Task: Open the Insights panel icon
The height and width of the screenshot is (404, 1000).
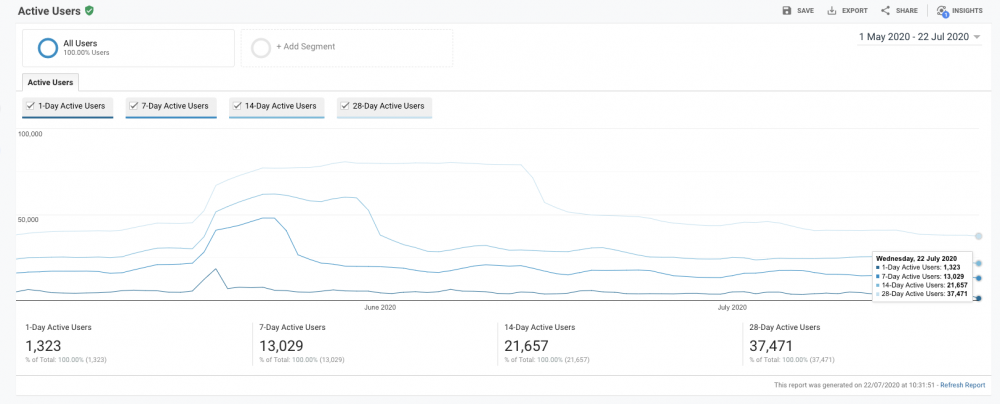Action: (942, 11)
